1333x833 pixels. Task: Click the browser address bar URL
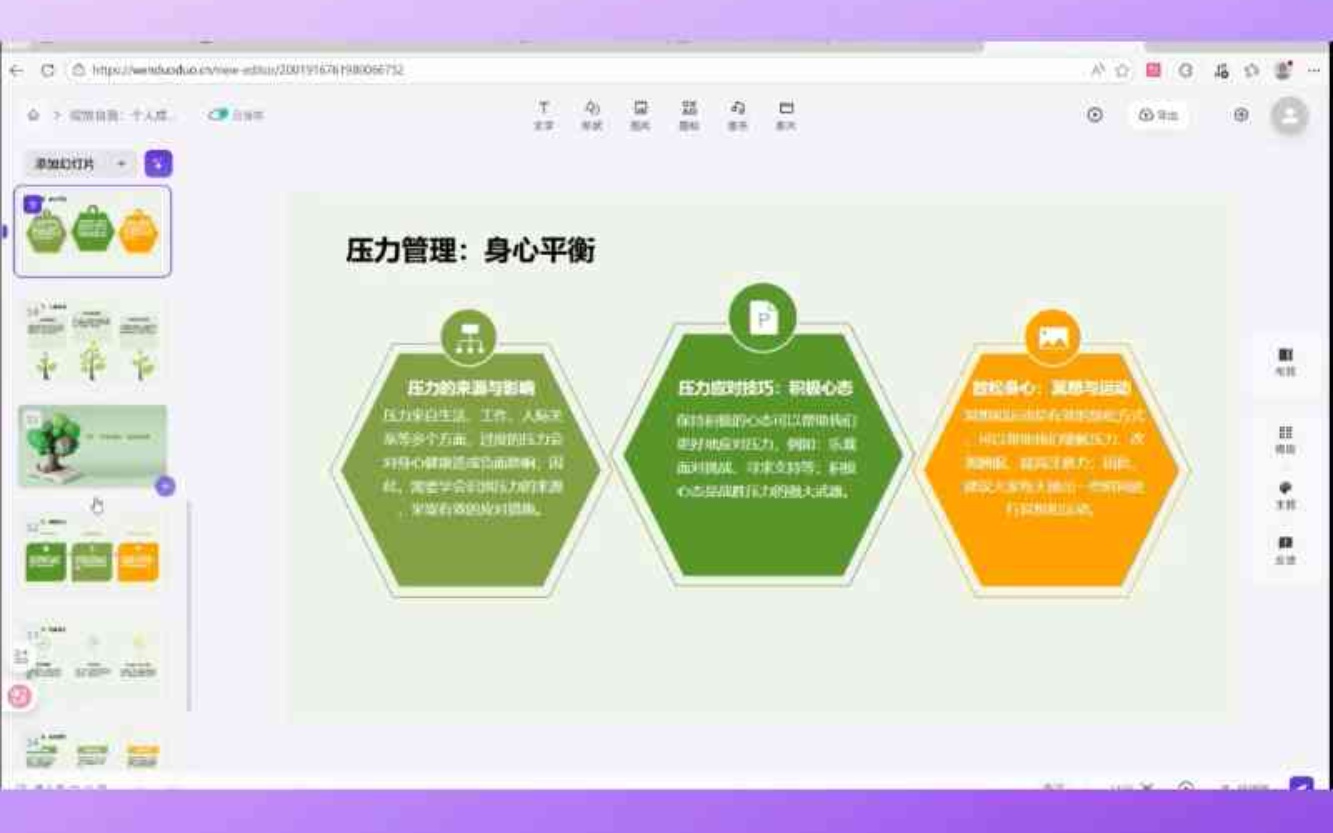[x=248, y=70]
